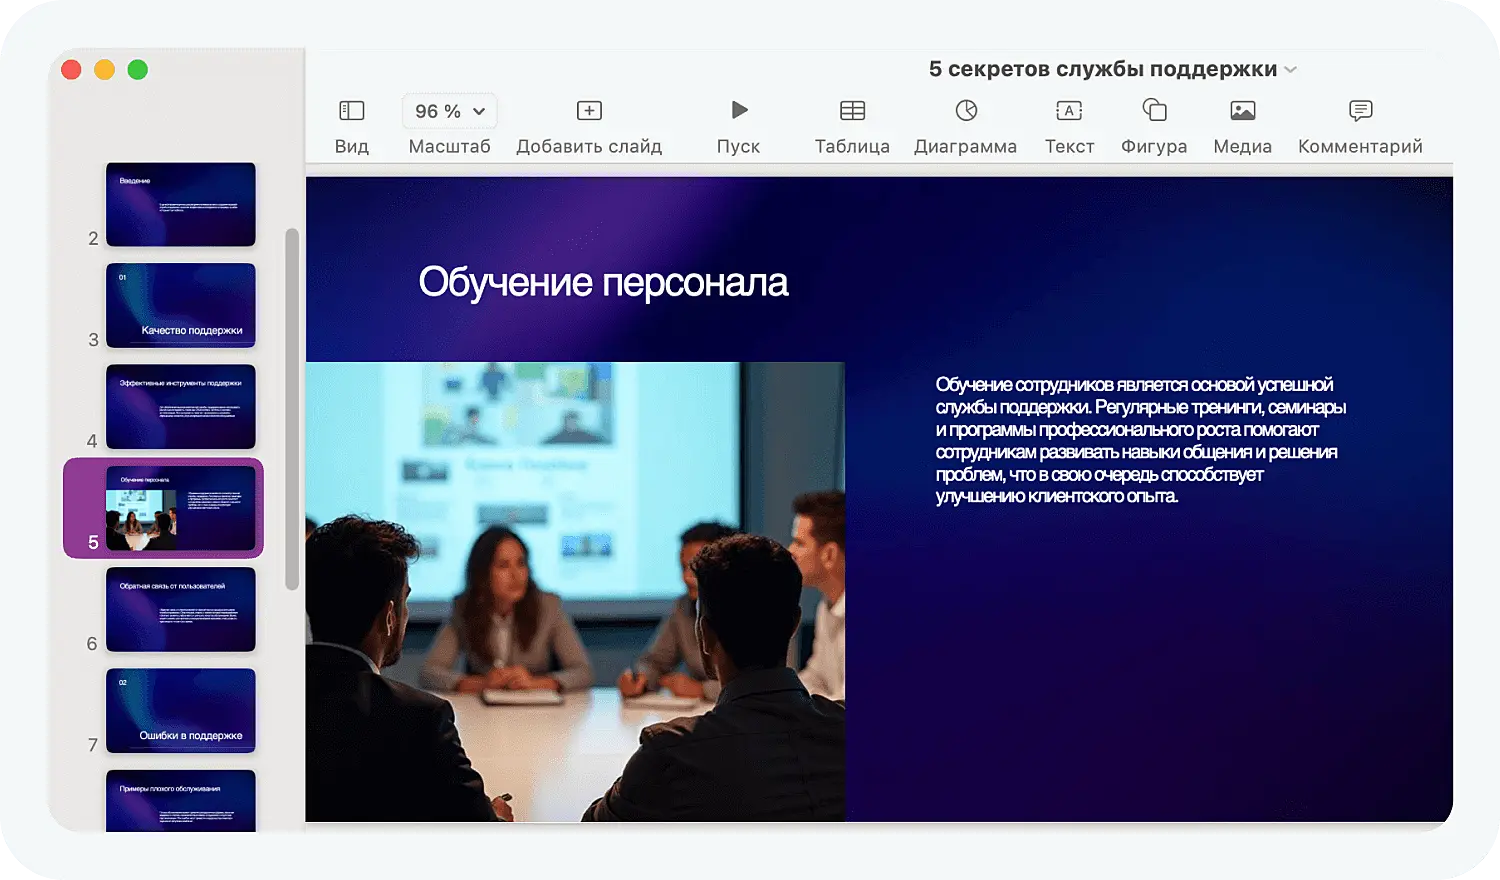Select slide 3 Качество поддержки thumbnail

(x=181, y=306)
